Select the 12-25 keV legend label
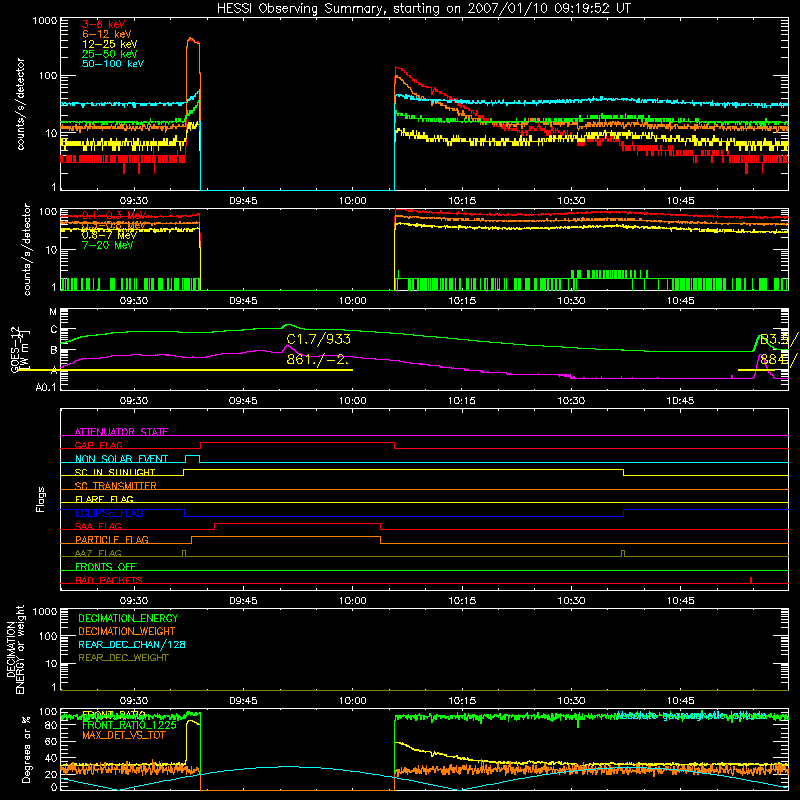800x800 pixels. (x=109, y=44)
